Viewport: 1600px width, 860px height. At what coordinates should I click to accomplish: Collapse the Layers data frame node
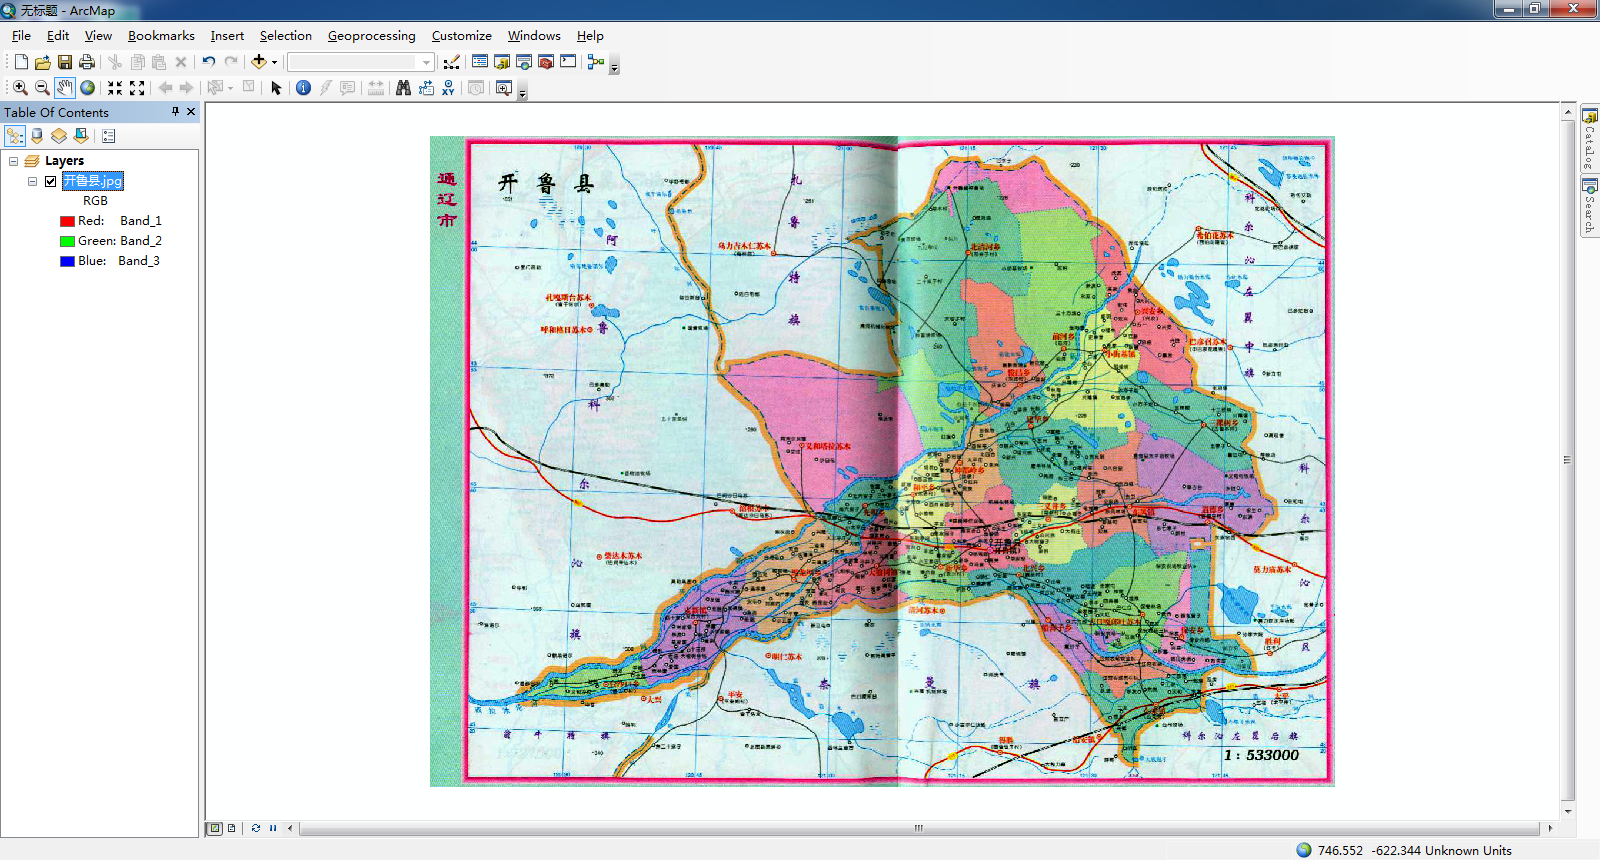14,161
